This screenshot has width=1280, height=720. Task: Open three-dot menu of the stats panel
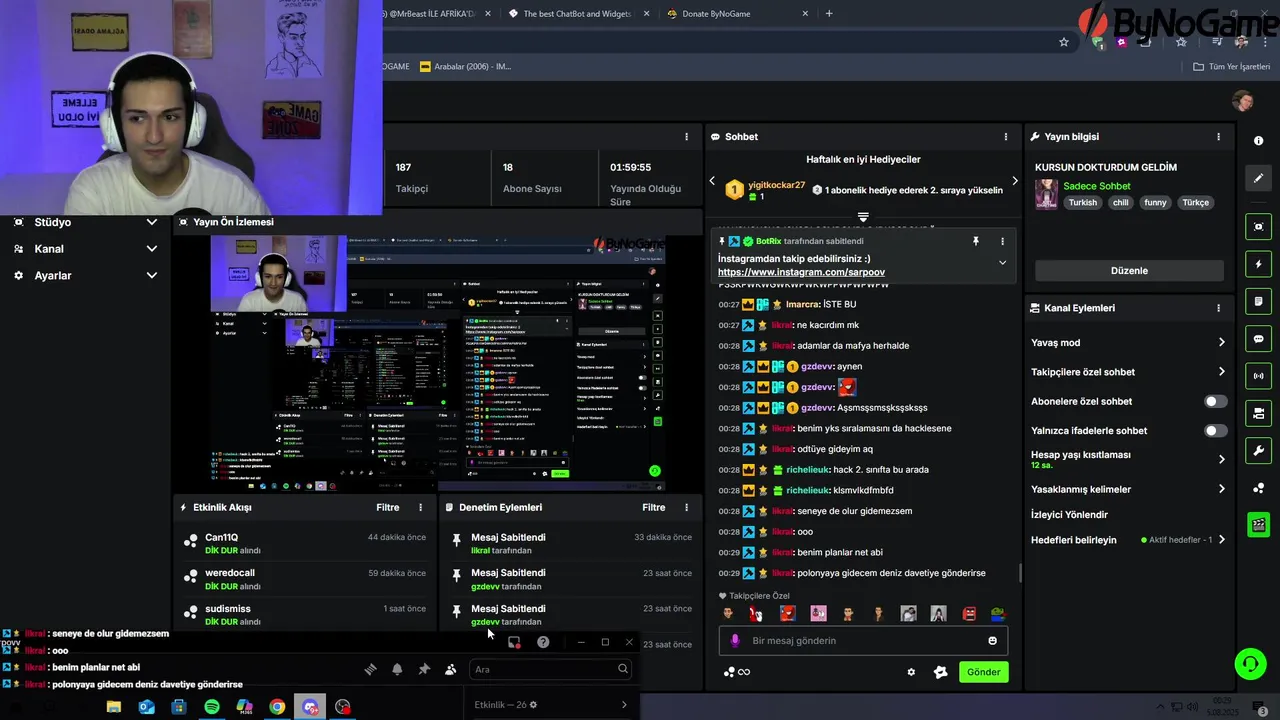click(686, 137)
